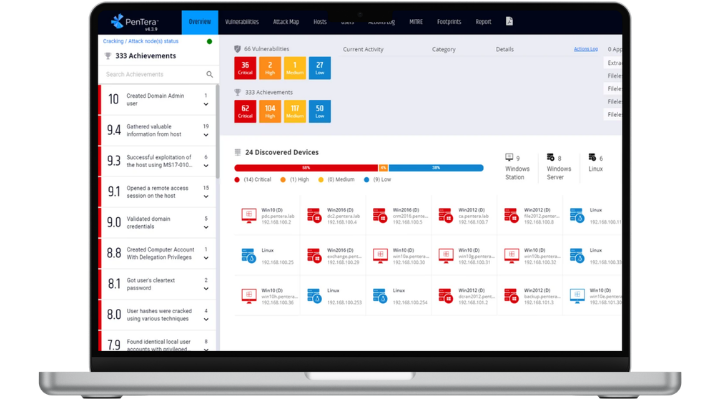Click the (1) High legend entry

pos(295,180)
